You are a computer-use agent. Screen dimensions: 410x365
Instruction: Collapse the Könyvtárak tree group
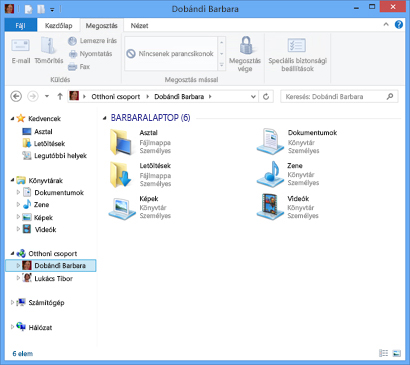click(12, 180)
